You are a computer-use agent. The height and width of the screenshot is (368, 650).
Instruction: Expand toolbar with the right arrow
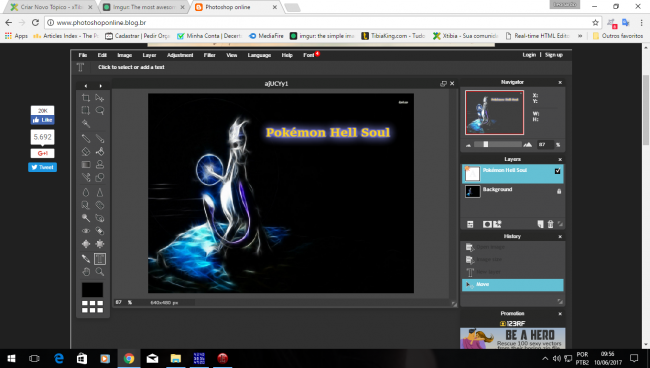point(100,86)
